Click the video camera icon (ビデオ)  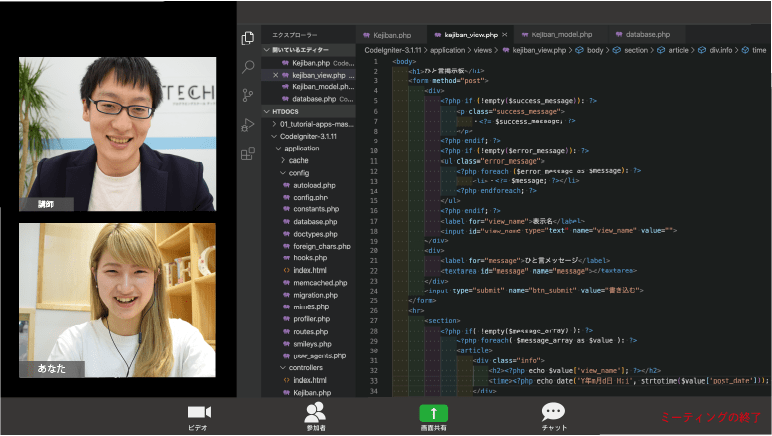(198, 412)
